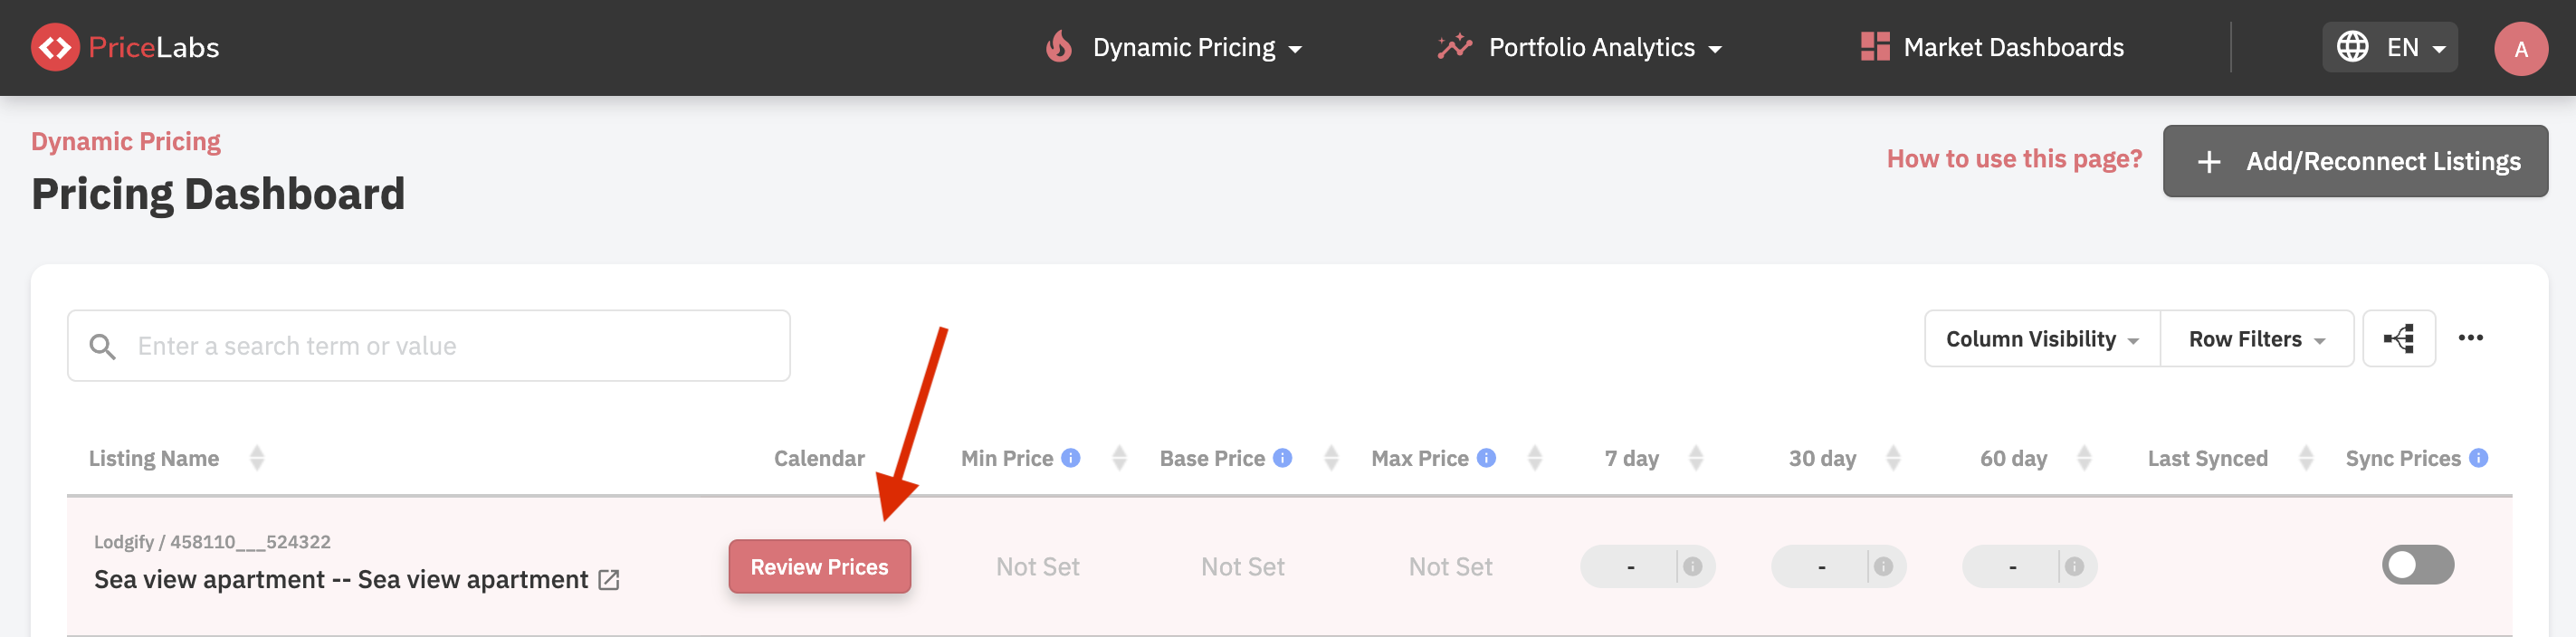Enable Sync Prices toggle for Sea view apartment

point(2417,565)
